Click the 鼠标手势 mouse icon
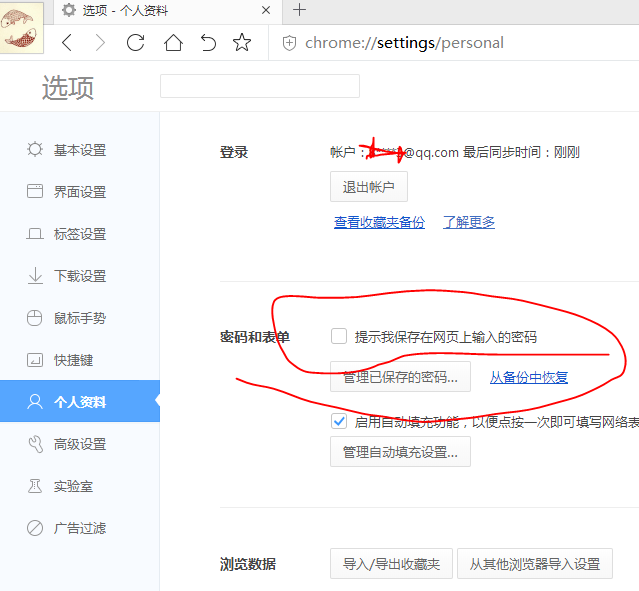The height and width of the screenshot is (591, 639). click(35, 318)
